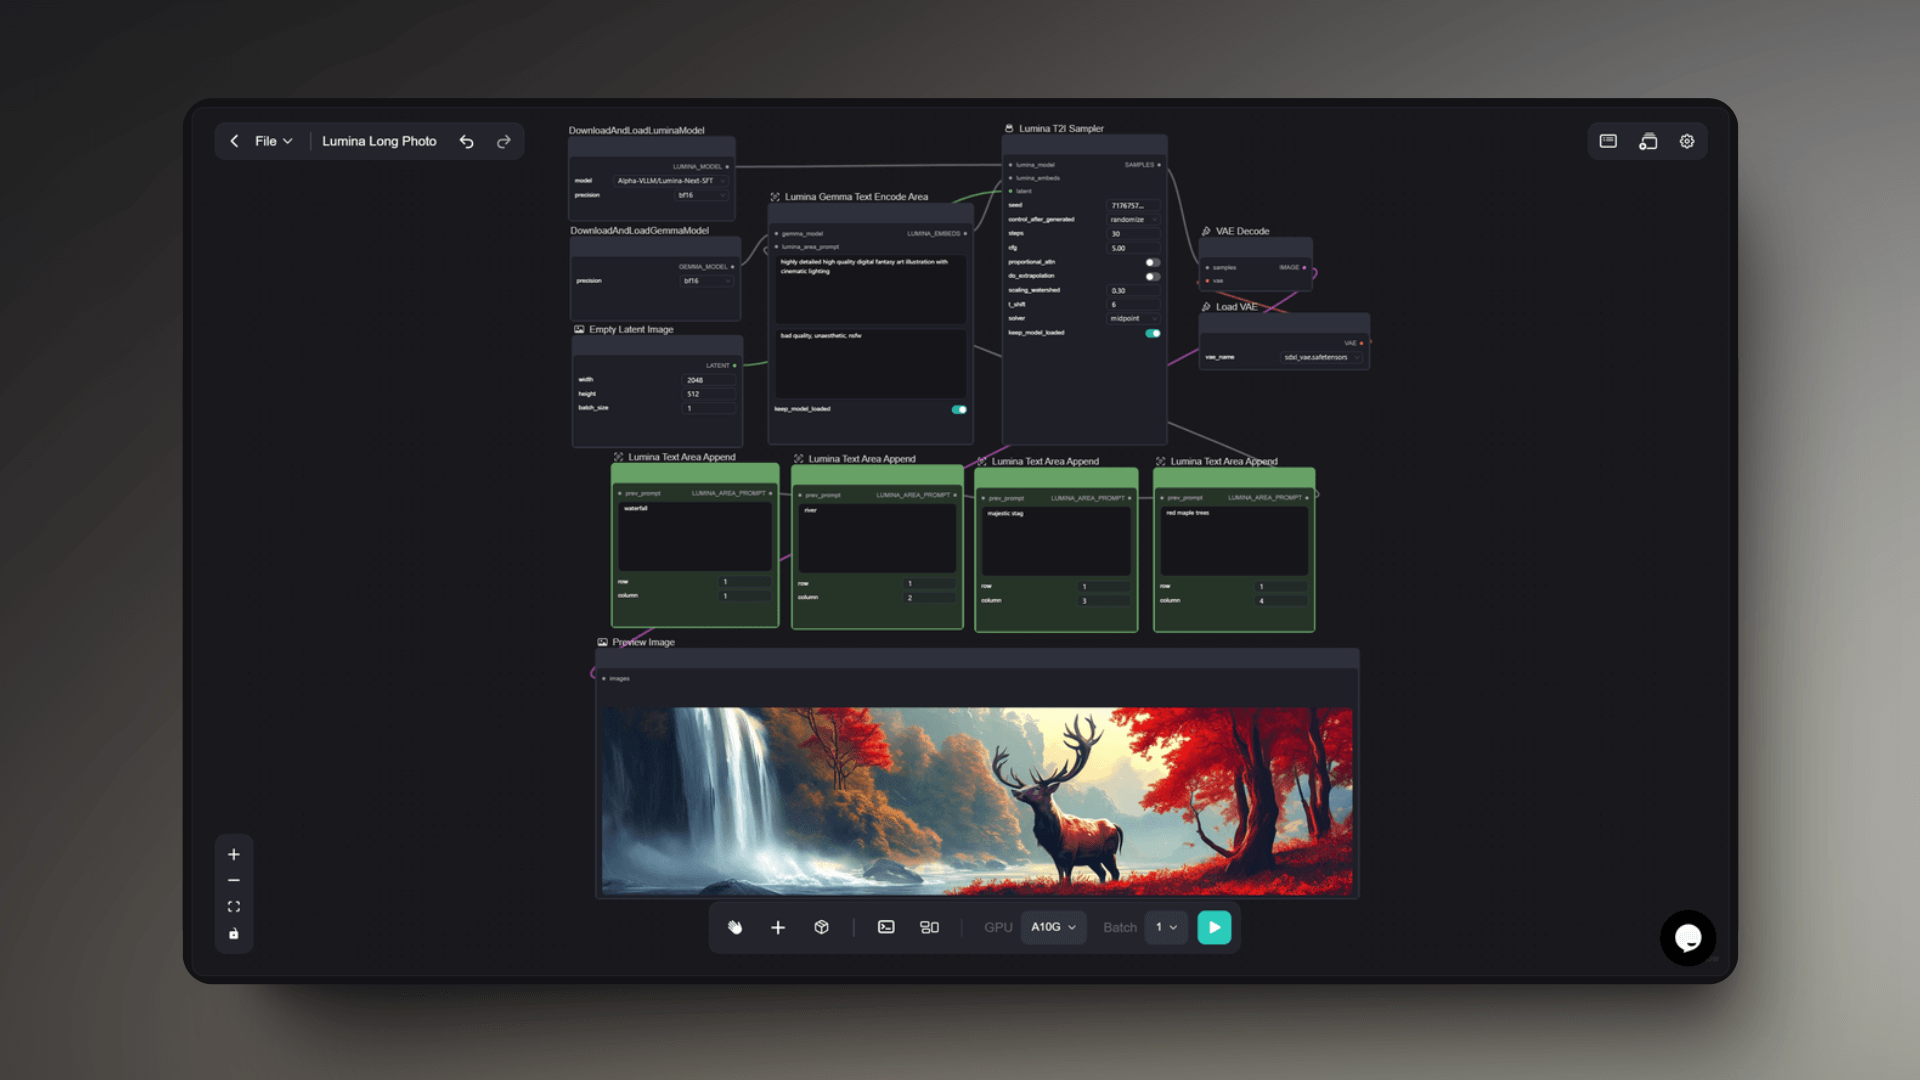This screenshot has height=1080, width=1920.
Task: Open the GPU A10G dropdown
Action: (x=1053, y=927)
